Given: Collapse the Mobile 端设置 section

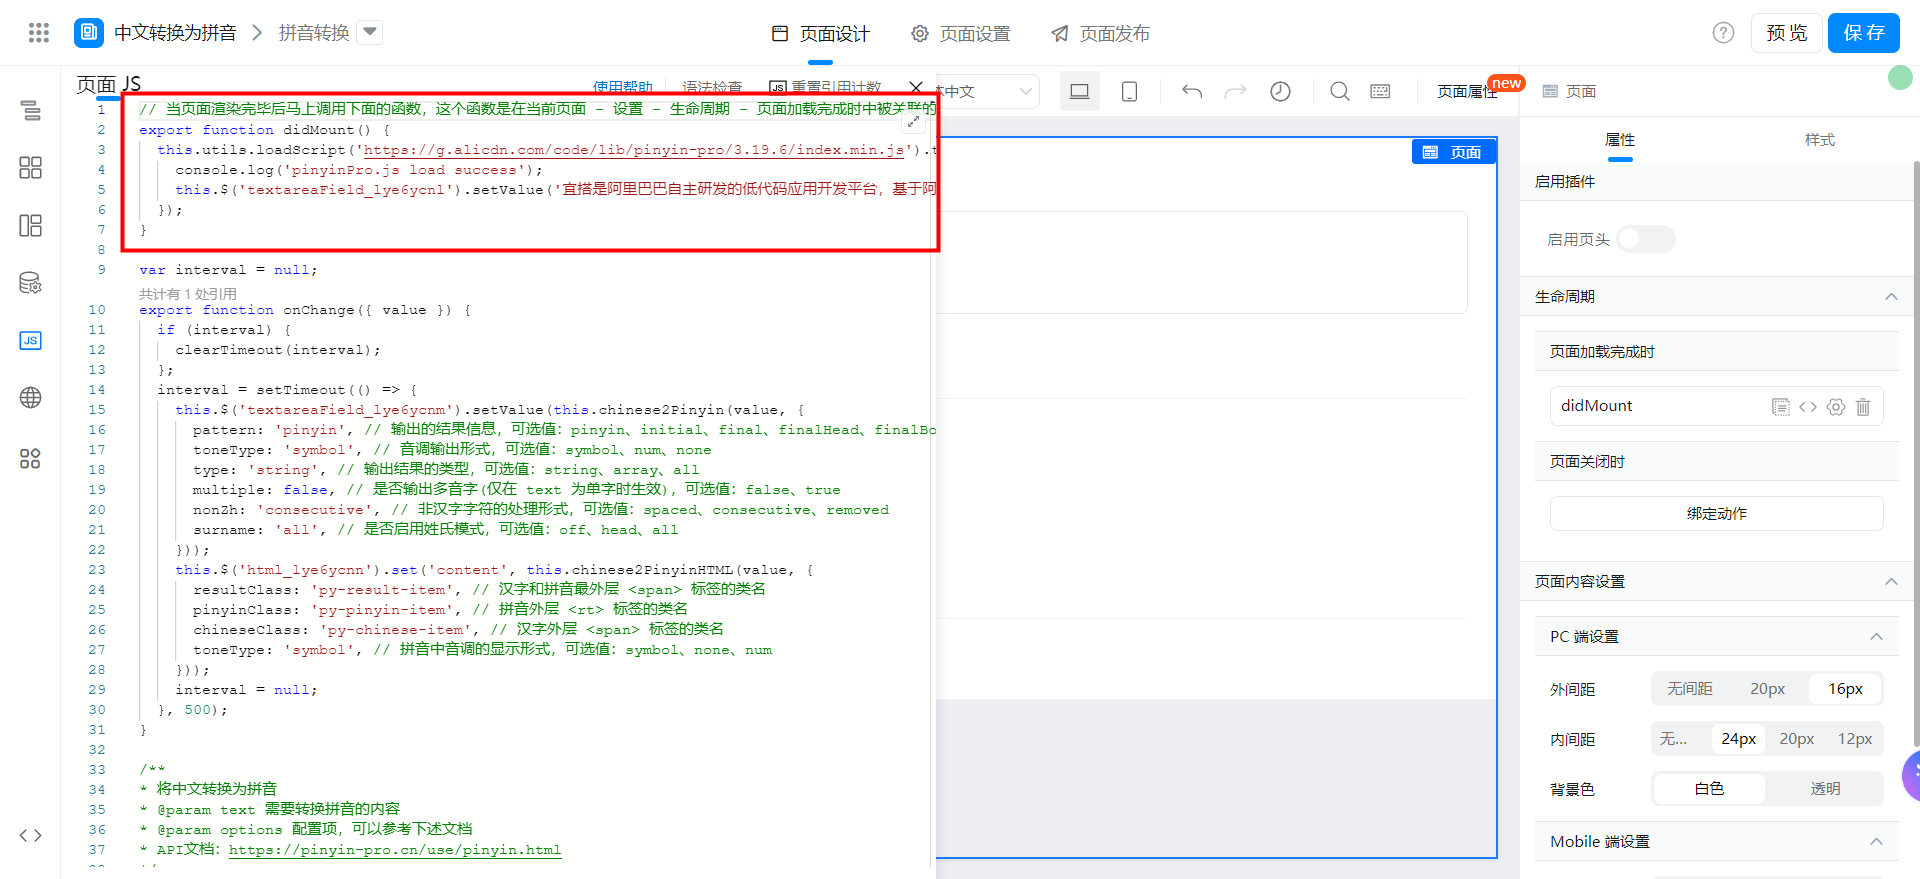Looking at the screenshot, I should [x=1876, y=841].
